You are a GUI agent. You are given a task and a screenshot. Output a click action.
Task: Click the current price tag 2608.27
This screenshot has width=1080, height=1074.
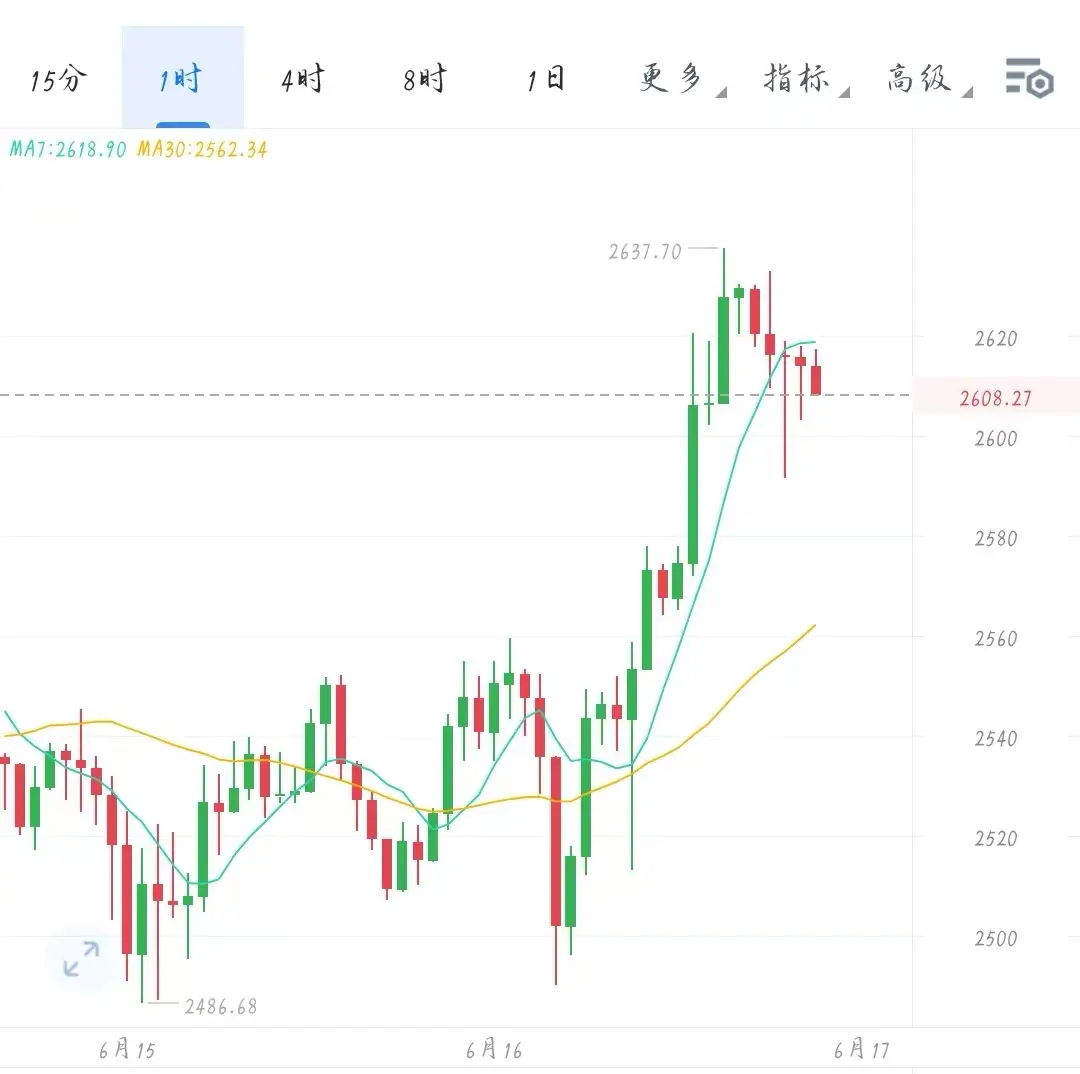(996, 397)
